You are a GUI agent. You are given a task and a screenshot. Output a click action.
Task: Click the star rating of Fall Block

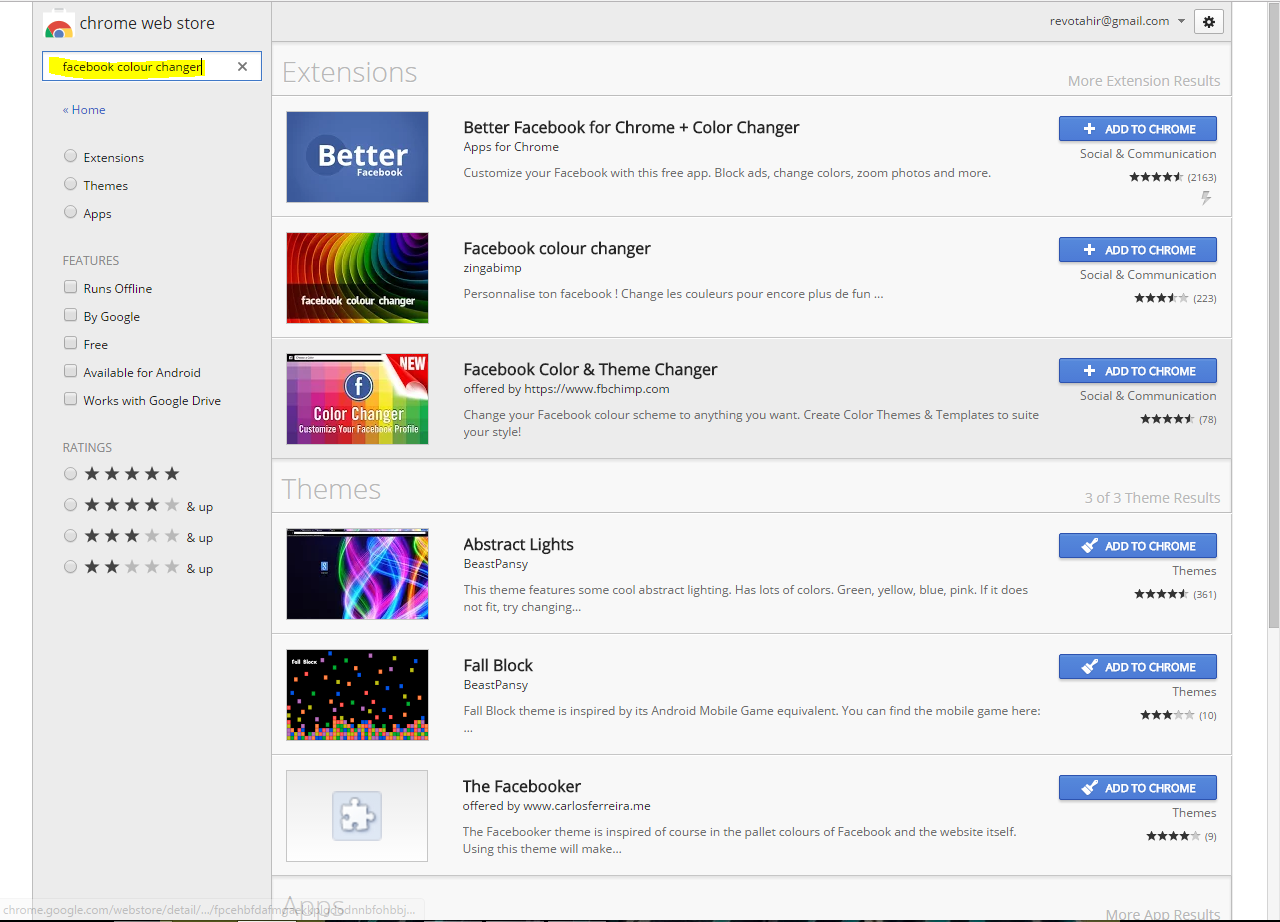1167,715
